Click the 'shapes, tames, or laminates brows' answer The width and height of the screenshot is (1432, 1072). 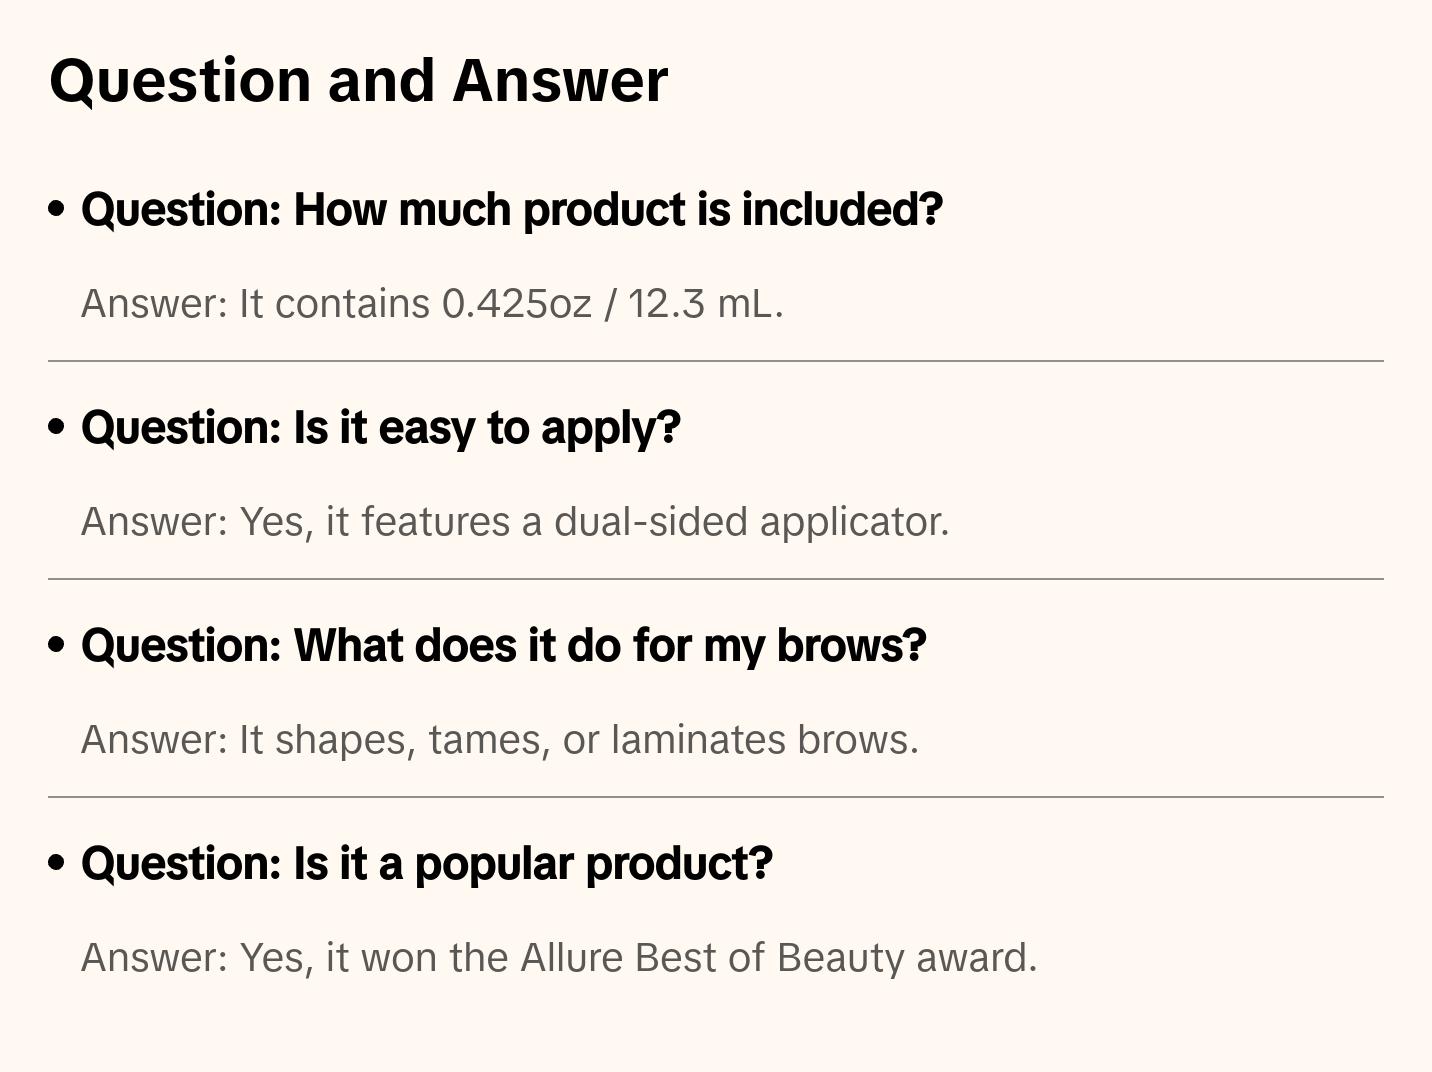[x=499, y=740]
